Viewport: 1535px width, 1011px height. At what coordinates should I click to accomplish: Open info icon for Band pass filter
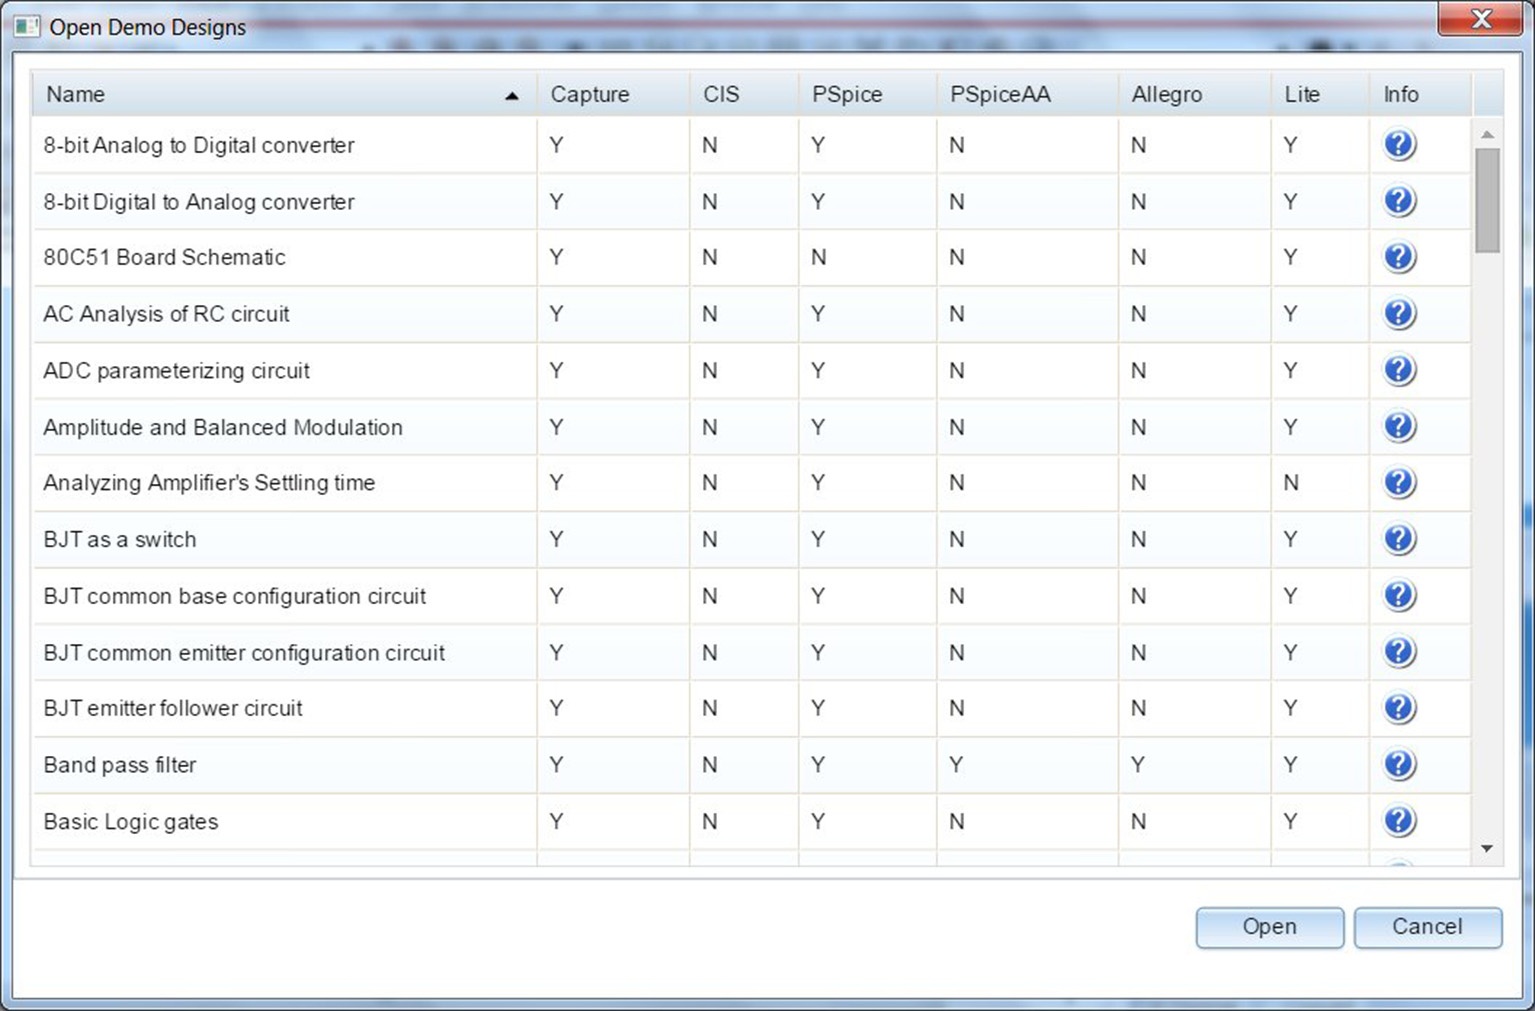1399,765
